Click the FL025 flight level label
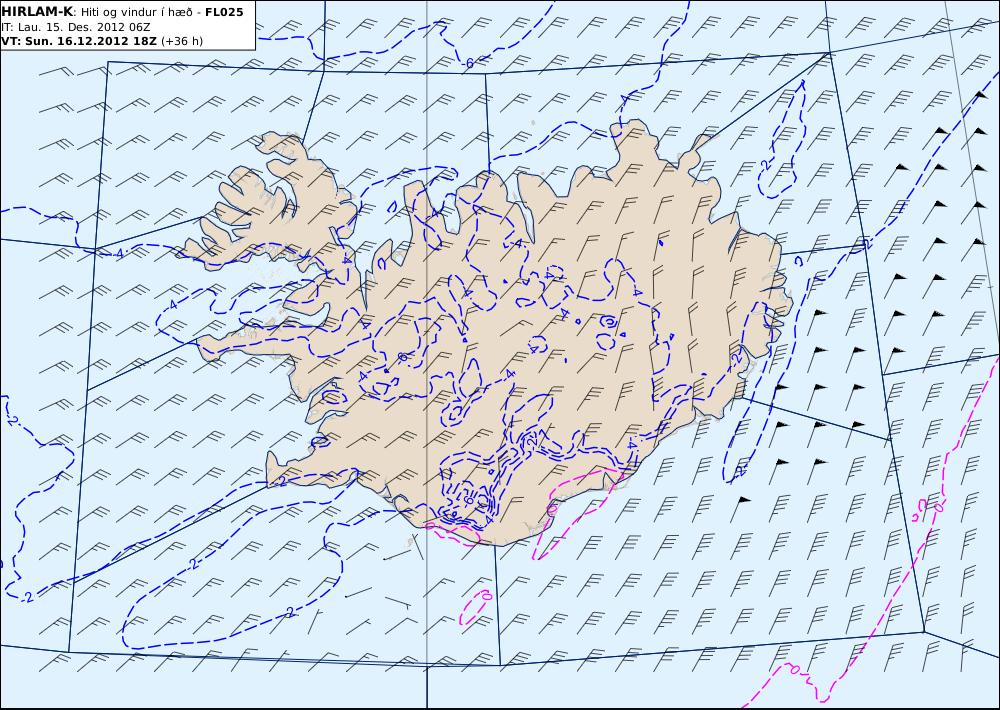Viewport: 1000px width, 710px height. point(224,12)
